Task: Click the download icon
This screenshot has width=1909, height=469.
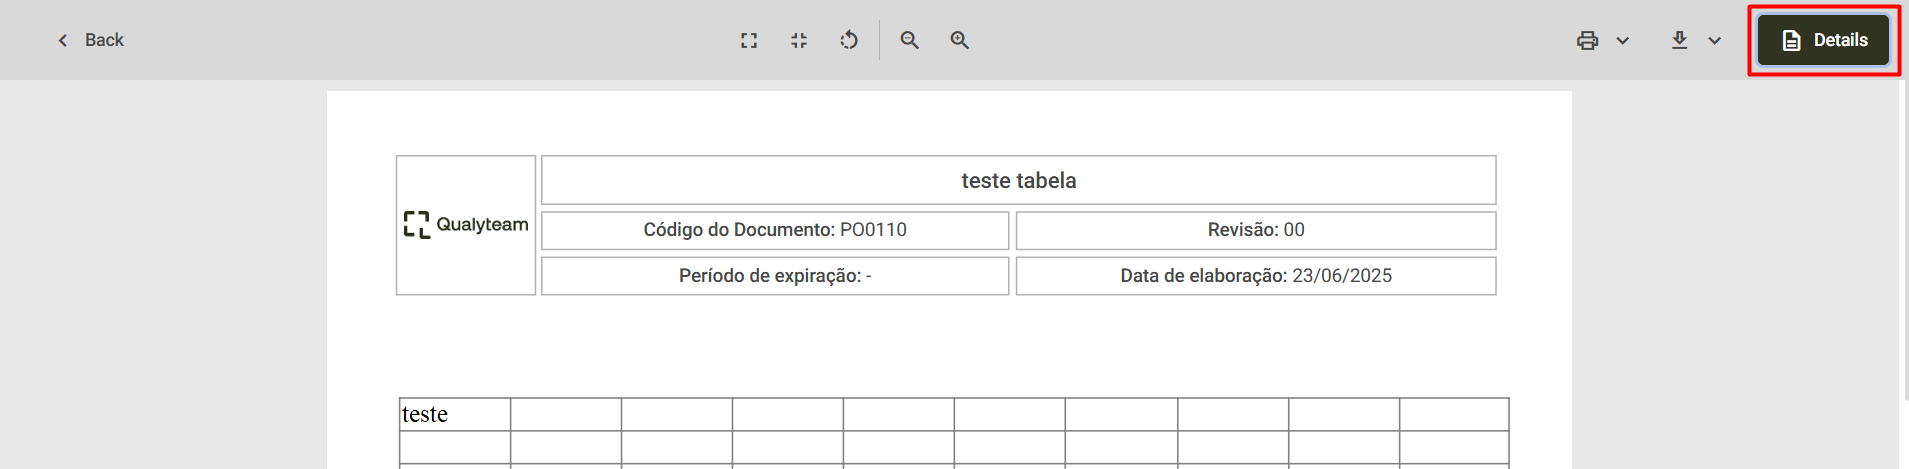Action: 1679,40
